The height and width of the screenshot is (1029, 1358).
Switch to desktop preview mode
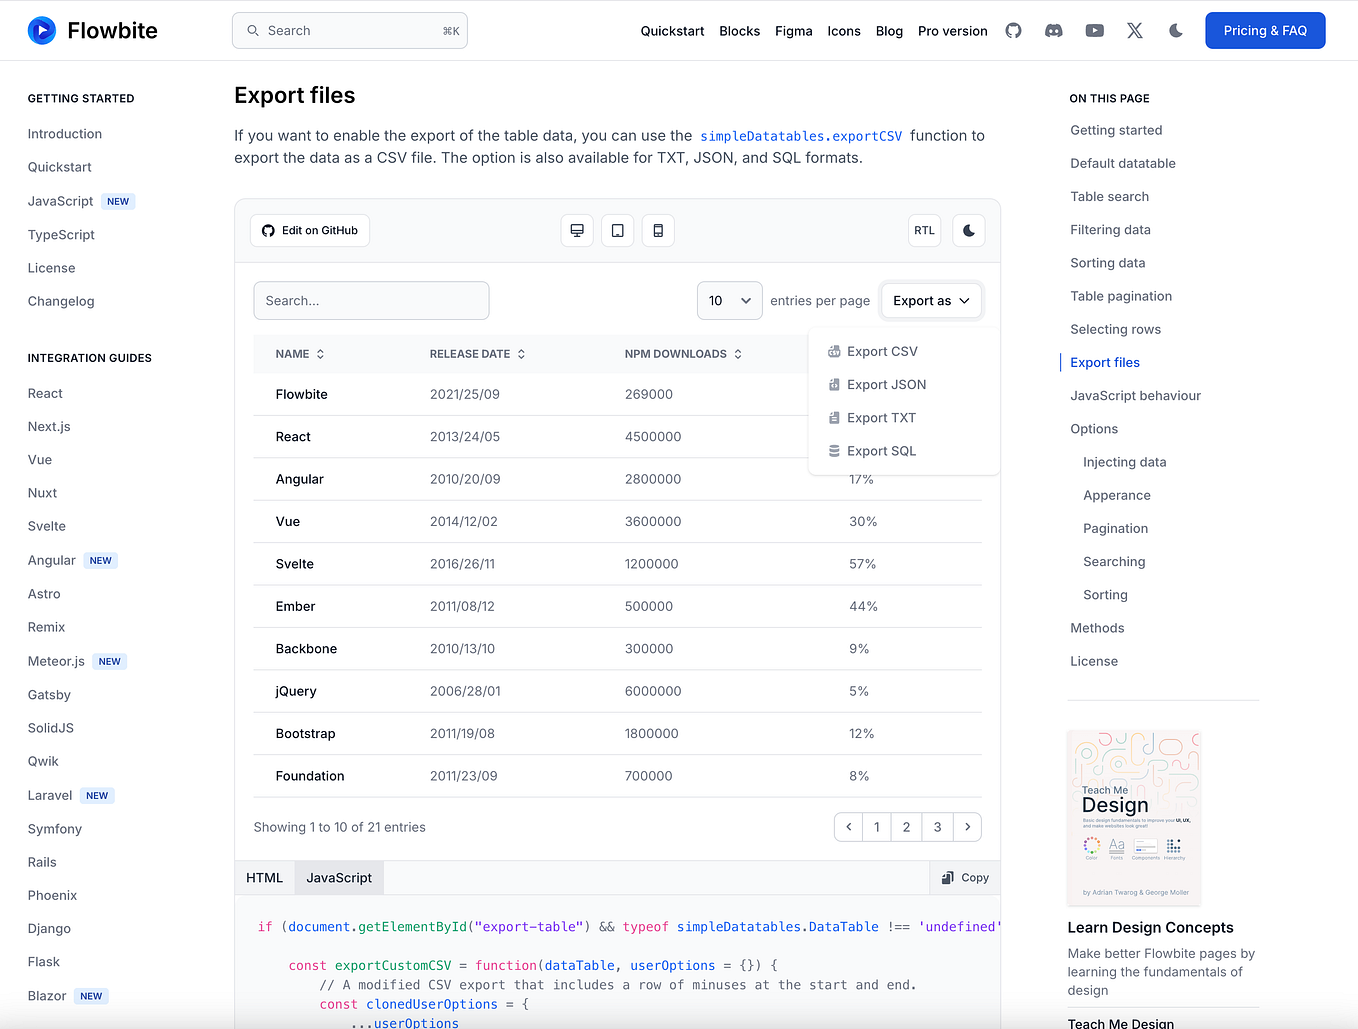pyautogui.click(x=577, y=230)
